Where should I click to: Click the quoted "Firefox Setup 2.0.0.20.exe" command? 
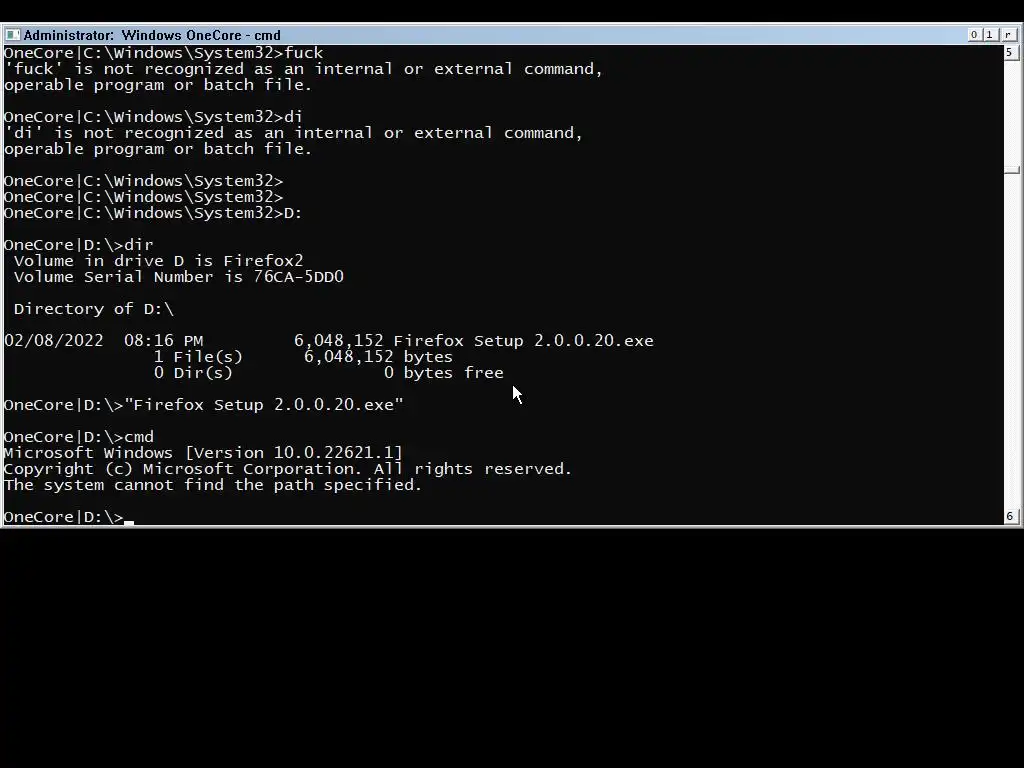264,405
